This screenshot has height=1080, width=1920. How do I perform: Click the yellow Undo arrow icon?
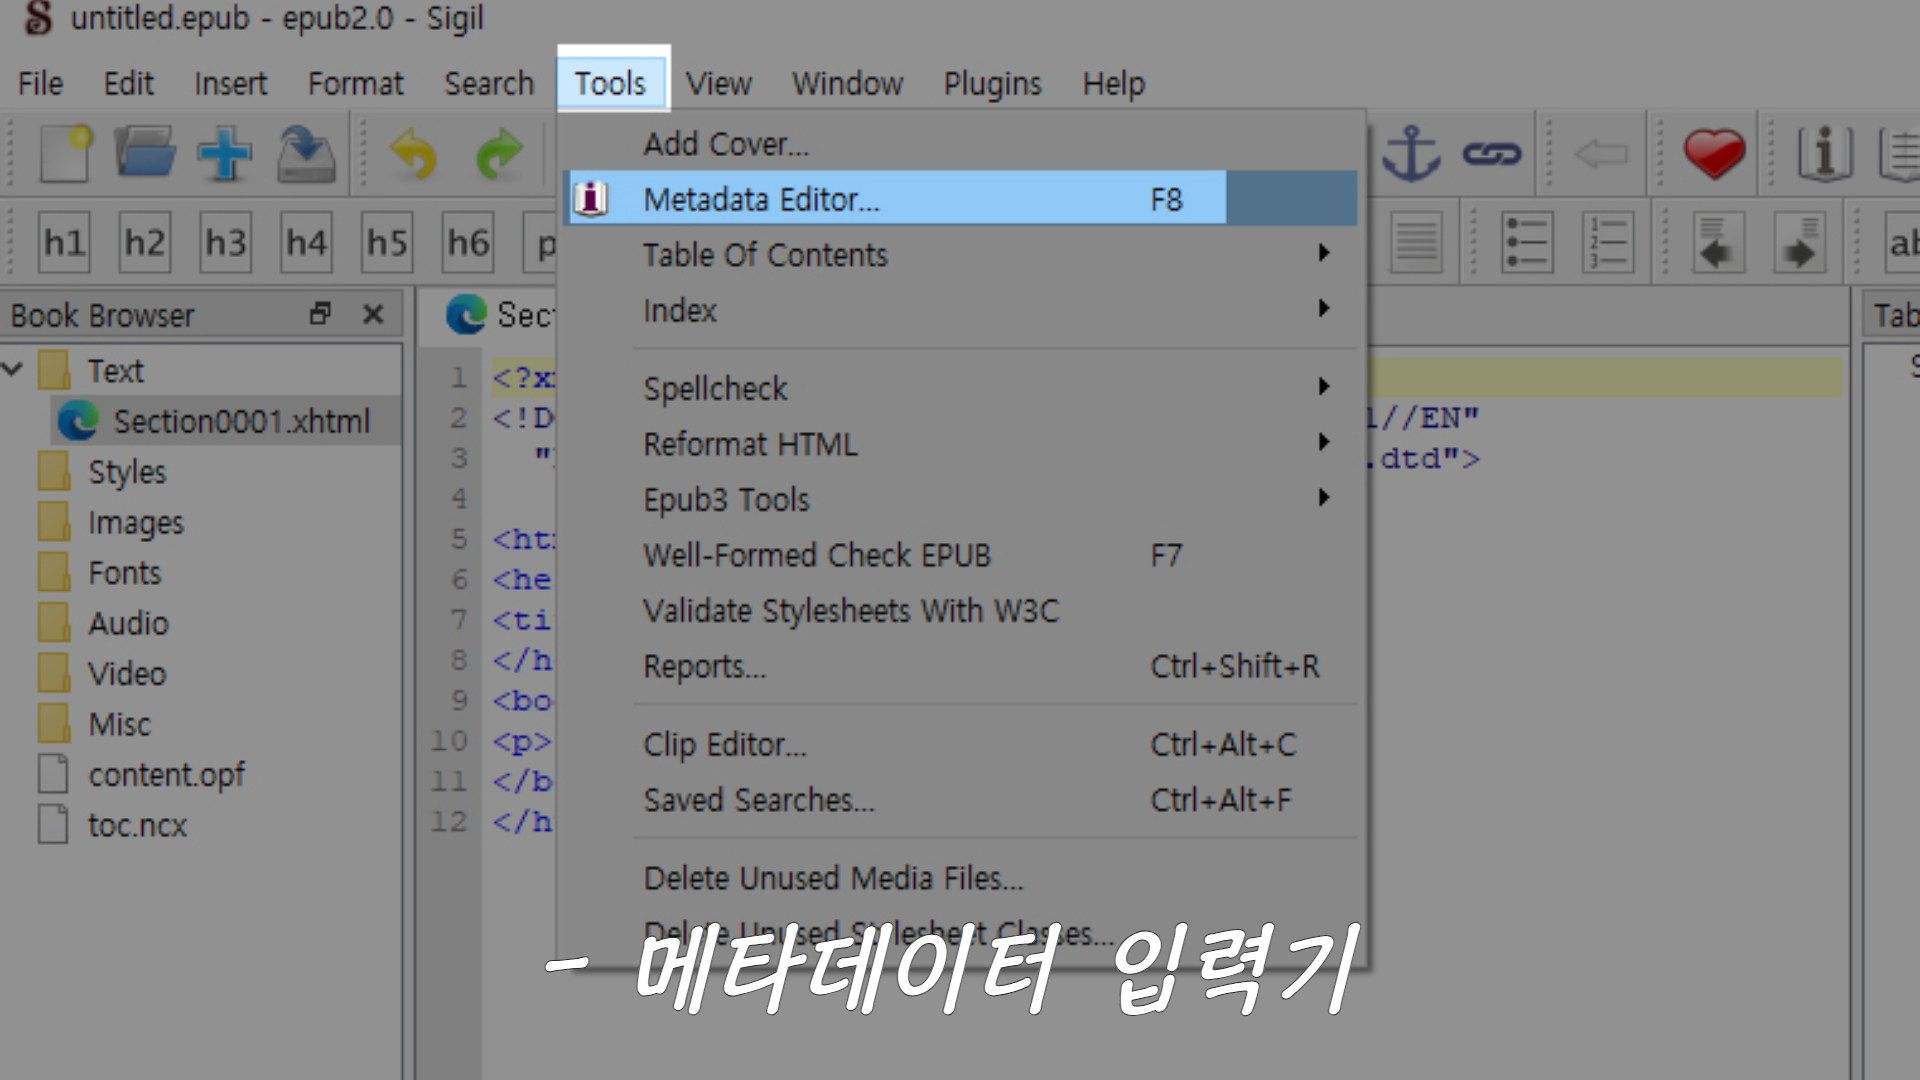pos(415,153)
